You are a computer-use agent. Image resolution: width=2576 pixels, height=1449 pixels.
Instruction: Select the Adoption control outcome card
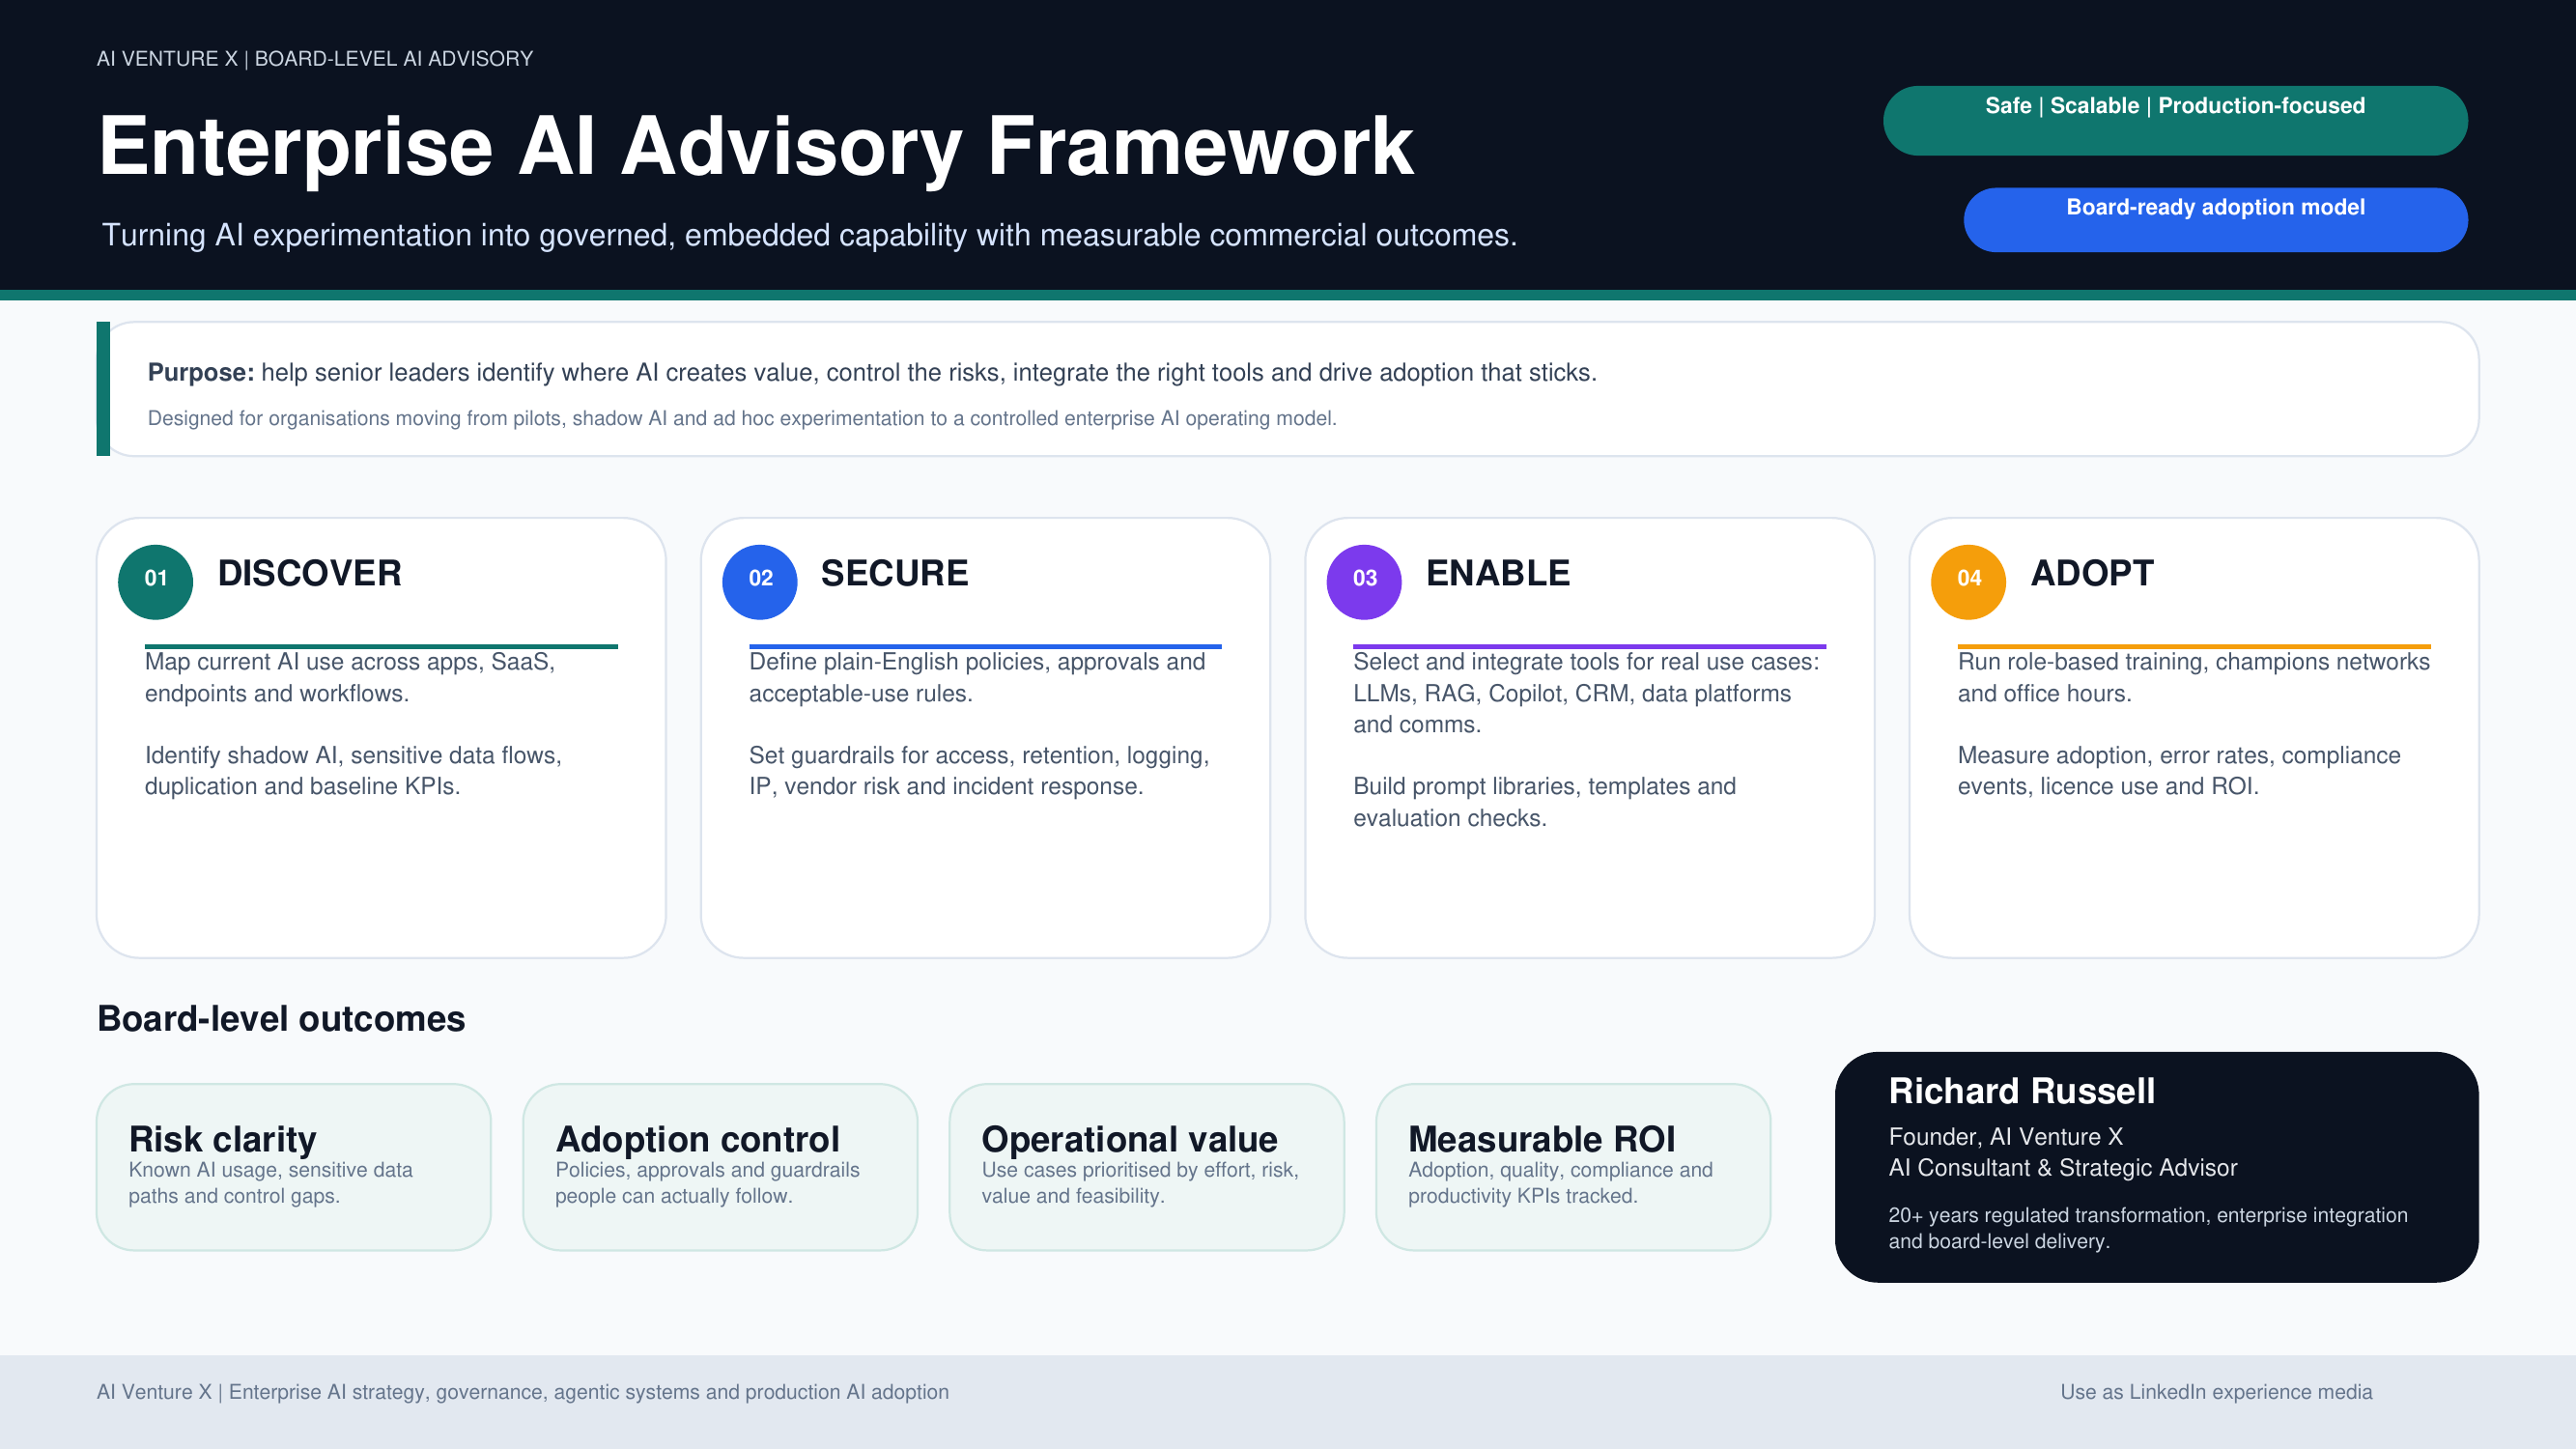coord(720,1167)
